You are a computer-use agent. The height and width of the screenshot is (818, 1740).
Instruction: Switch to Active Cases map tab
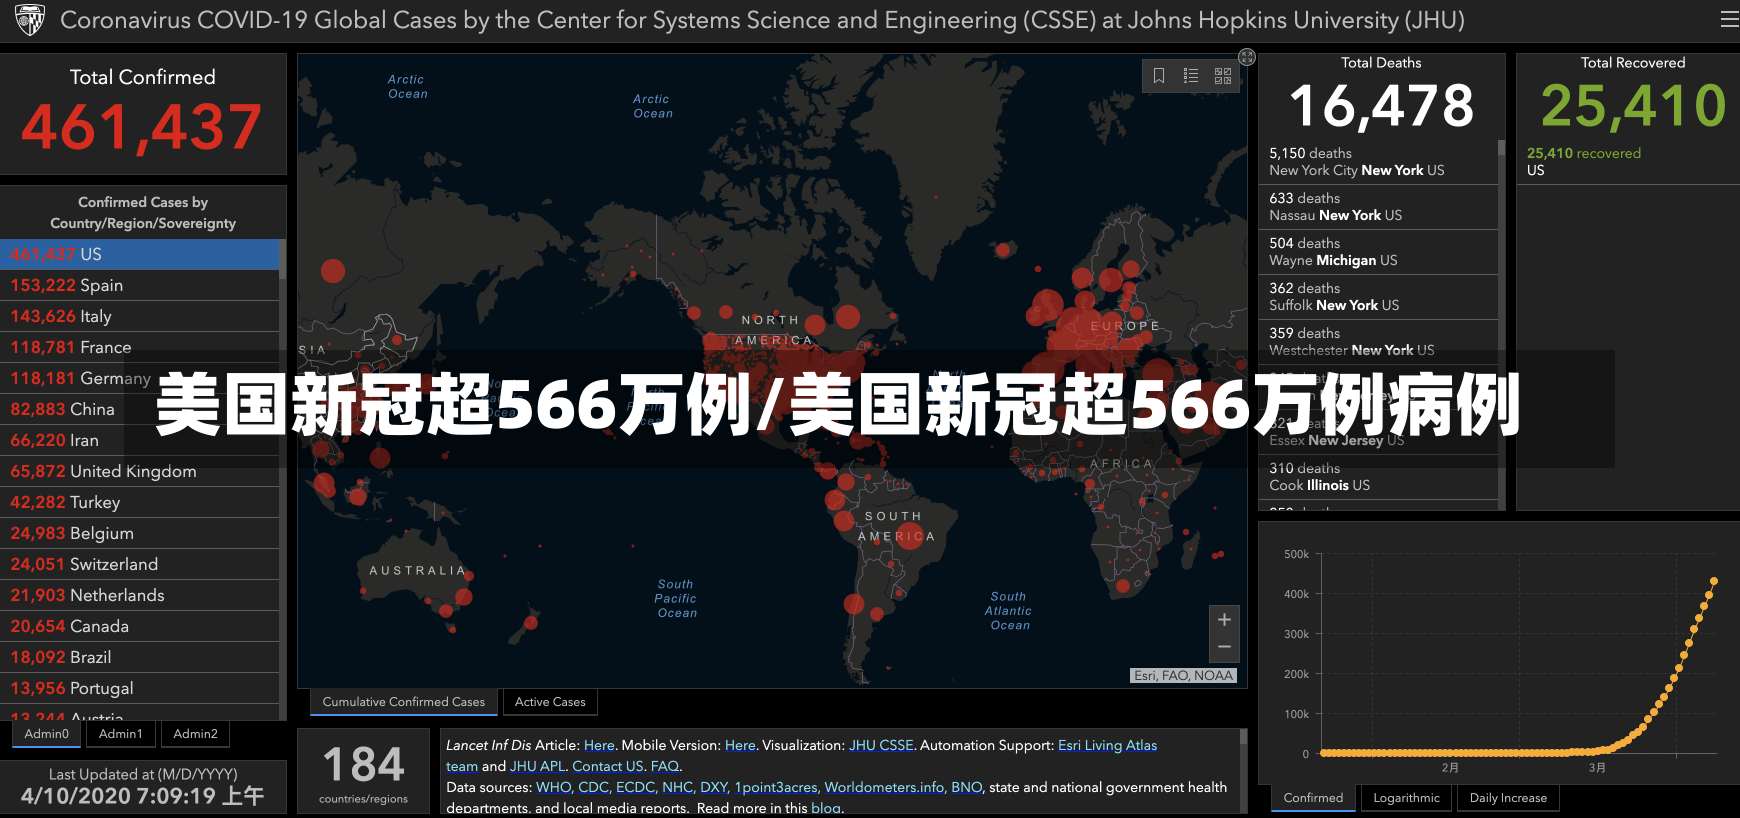(x=550, y=702)
